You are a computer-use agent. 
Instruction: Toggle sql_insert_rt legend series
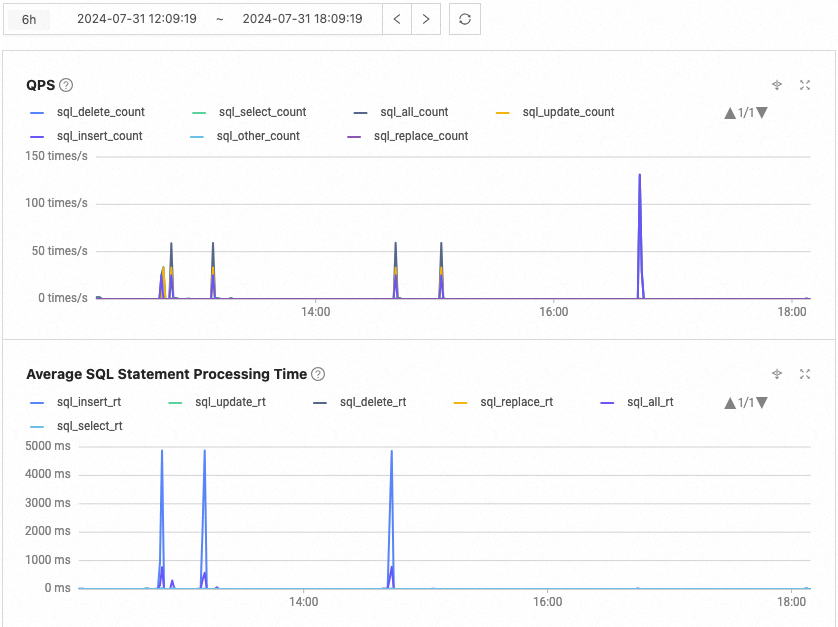pyautogui.click(x=76, y=402)
